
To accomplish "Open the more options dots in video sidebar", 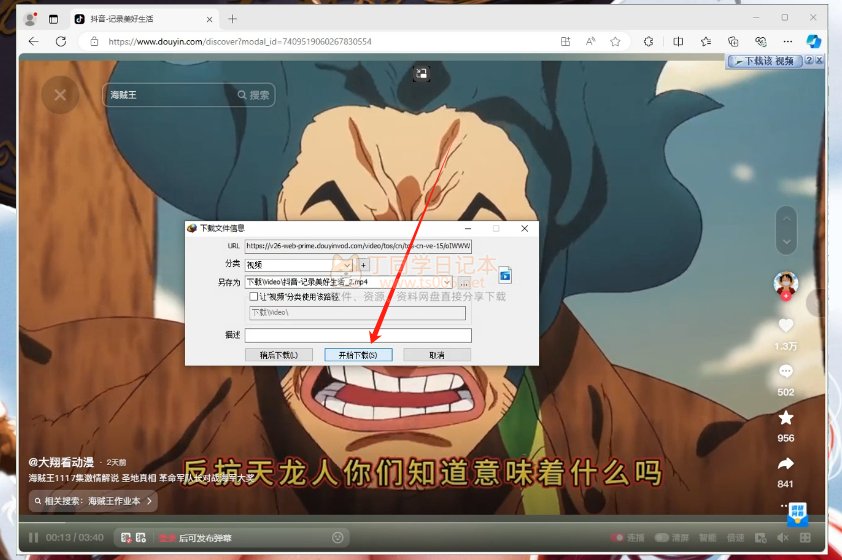I will [783, 505].
